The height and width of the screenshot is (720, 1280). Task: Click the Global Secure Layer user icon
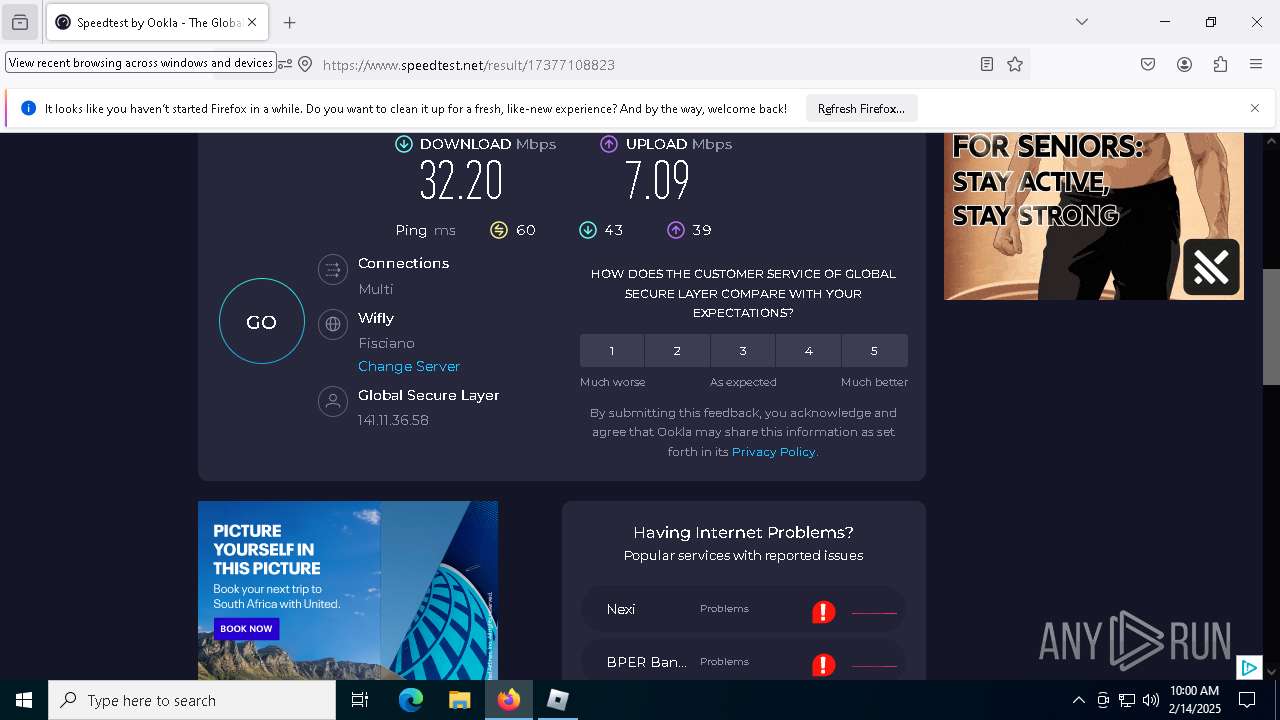333,402
